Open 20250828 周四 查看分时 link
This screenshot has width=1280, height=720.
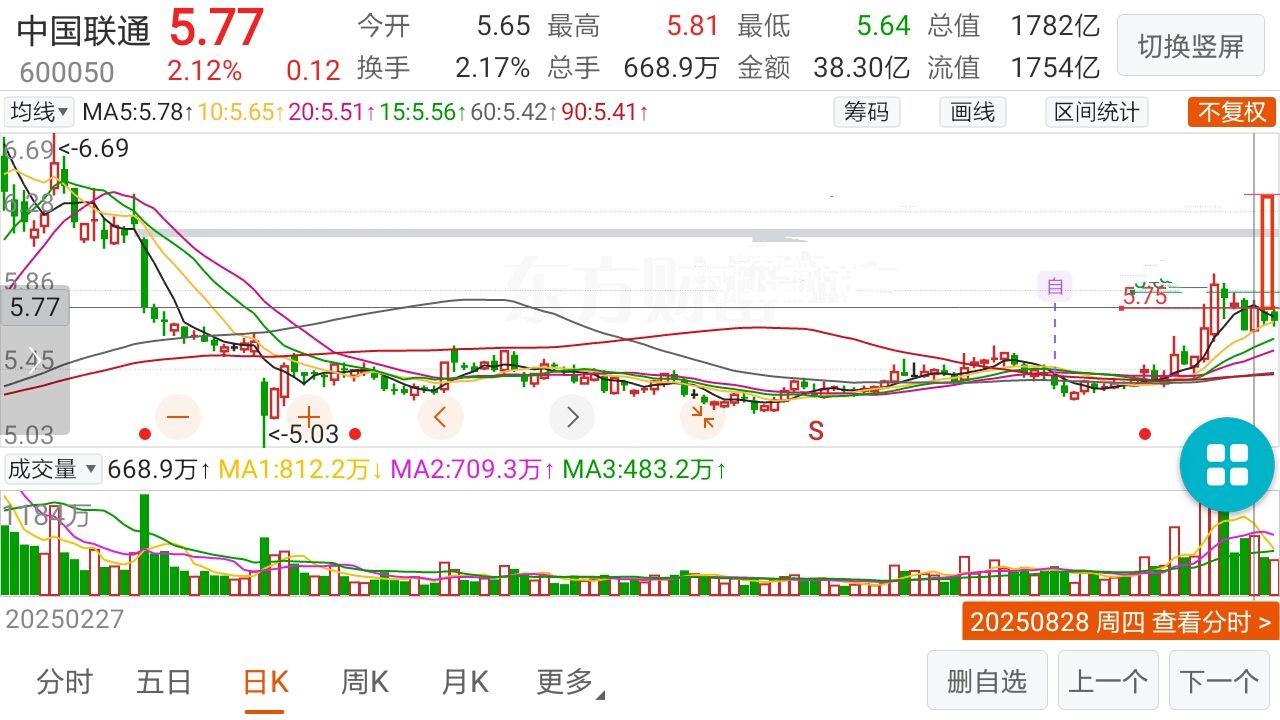tap(1120, 621)
